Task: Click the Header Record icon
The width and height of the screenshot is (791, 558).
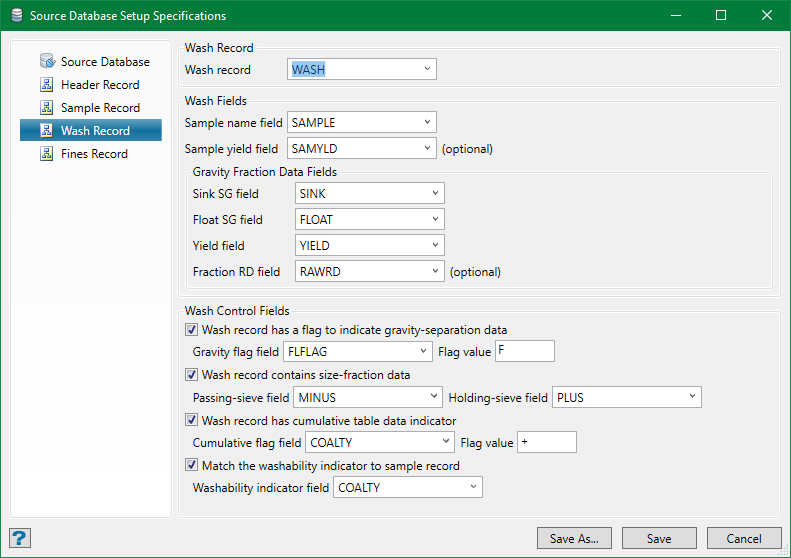Action: pos(46,85)
